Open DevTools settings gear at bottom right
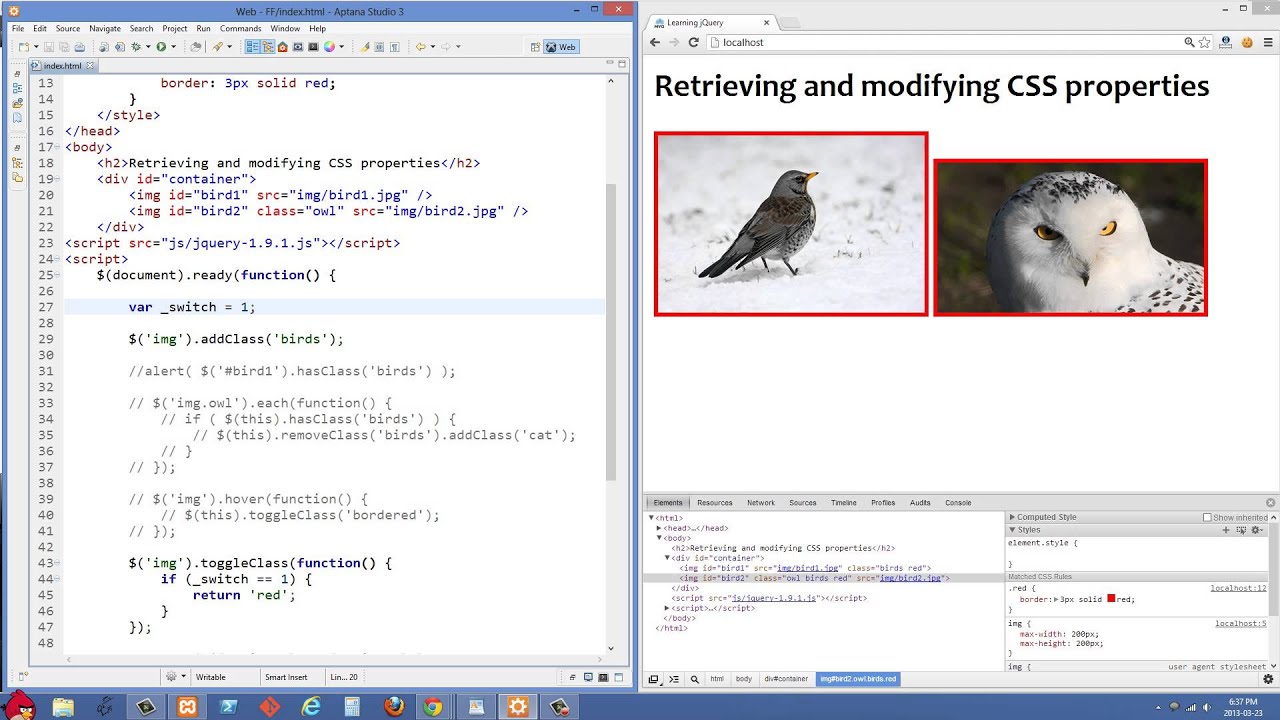The image size is (1280, 720). [x=1267, y=679]
